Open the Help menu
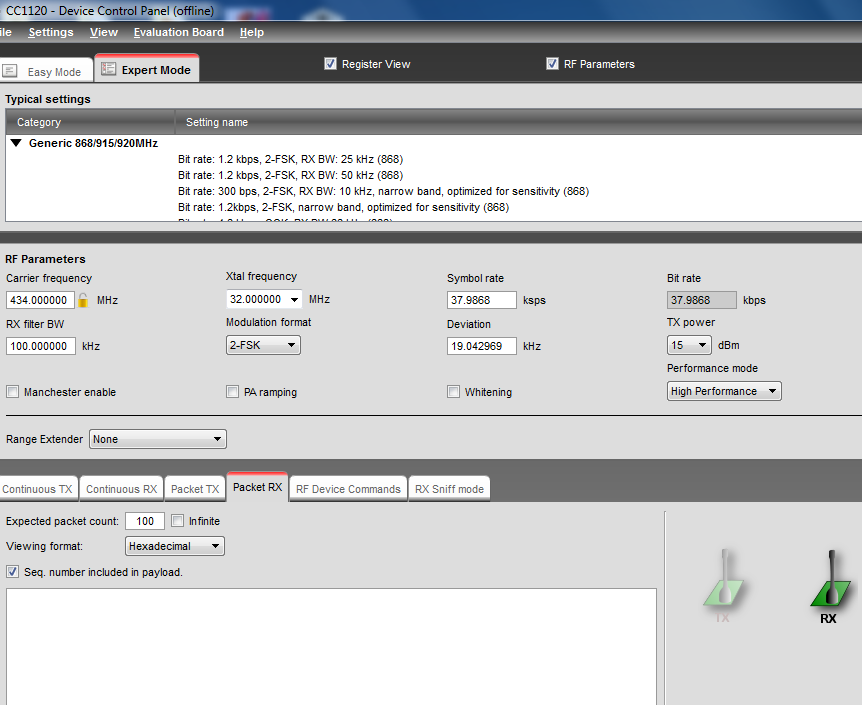This screenshot has width=862, height=705. pyautogui.click(x=252, y=32)
